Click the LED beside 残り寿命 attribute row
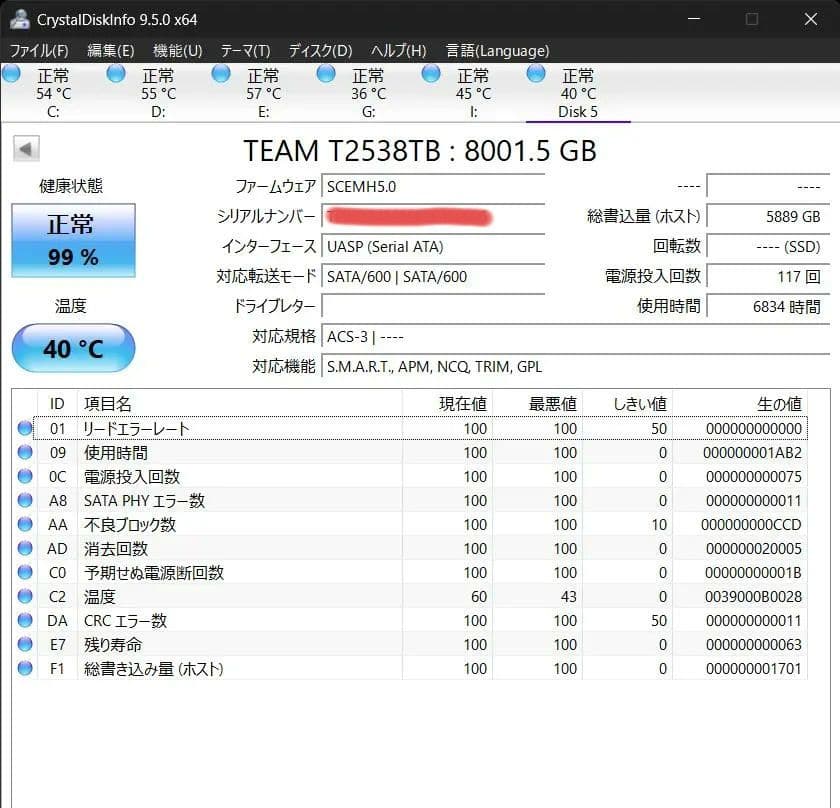The width and height of the screenshot is (840, 808). (x=25, y=643)
